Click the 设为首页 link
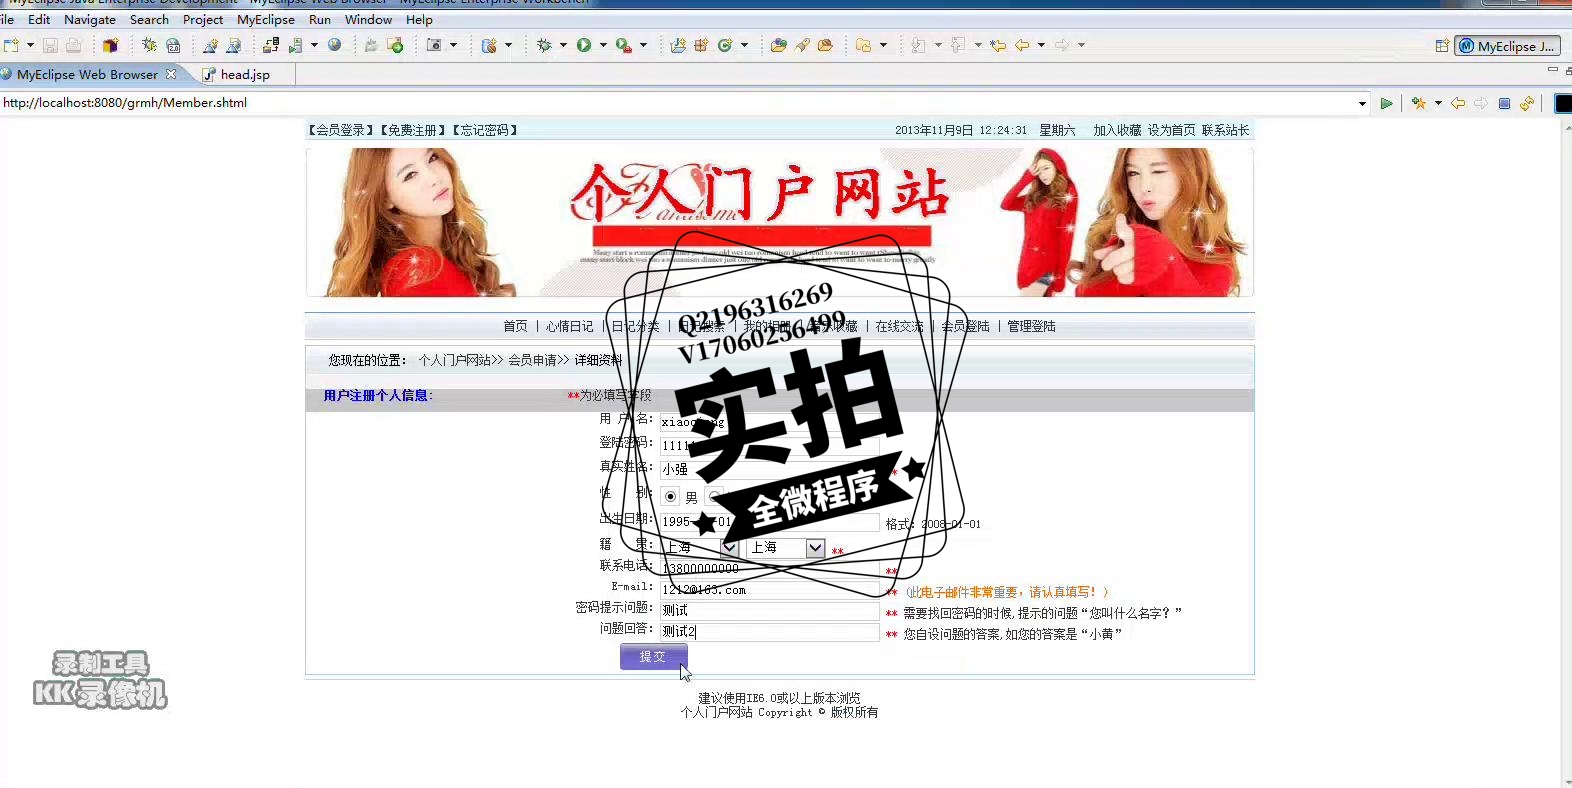Screen dimensions: 1572x788 coord(1171,130)
